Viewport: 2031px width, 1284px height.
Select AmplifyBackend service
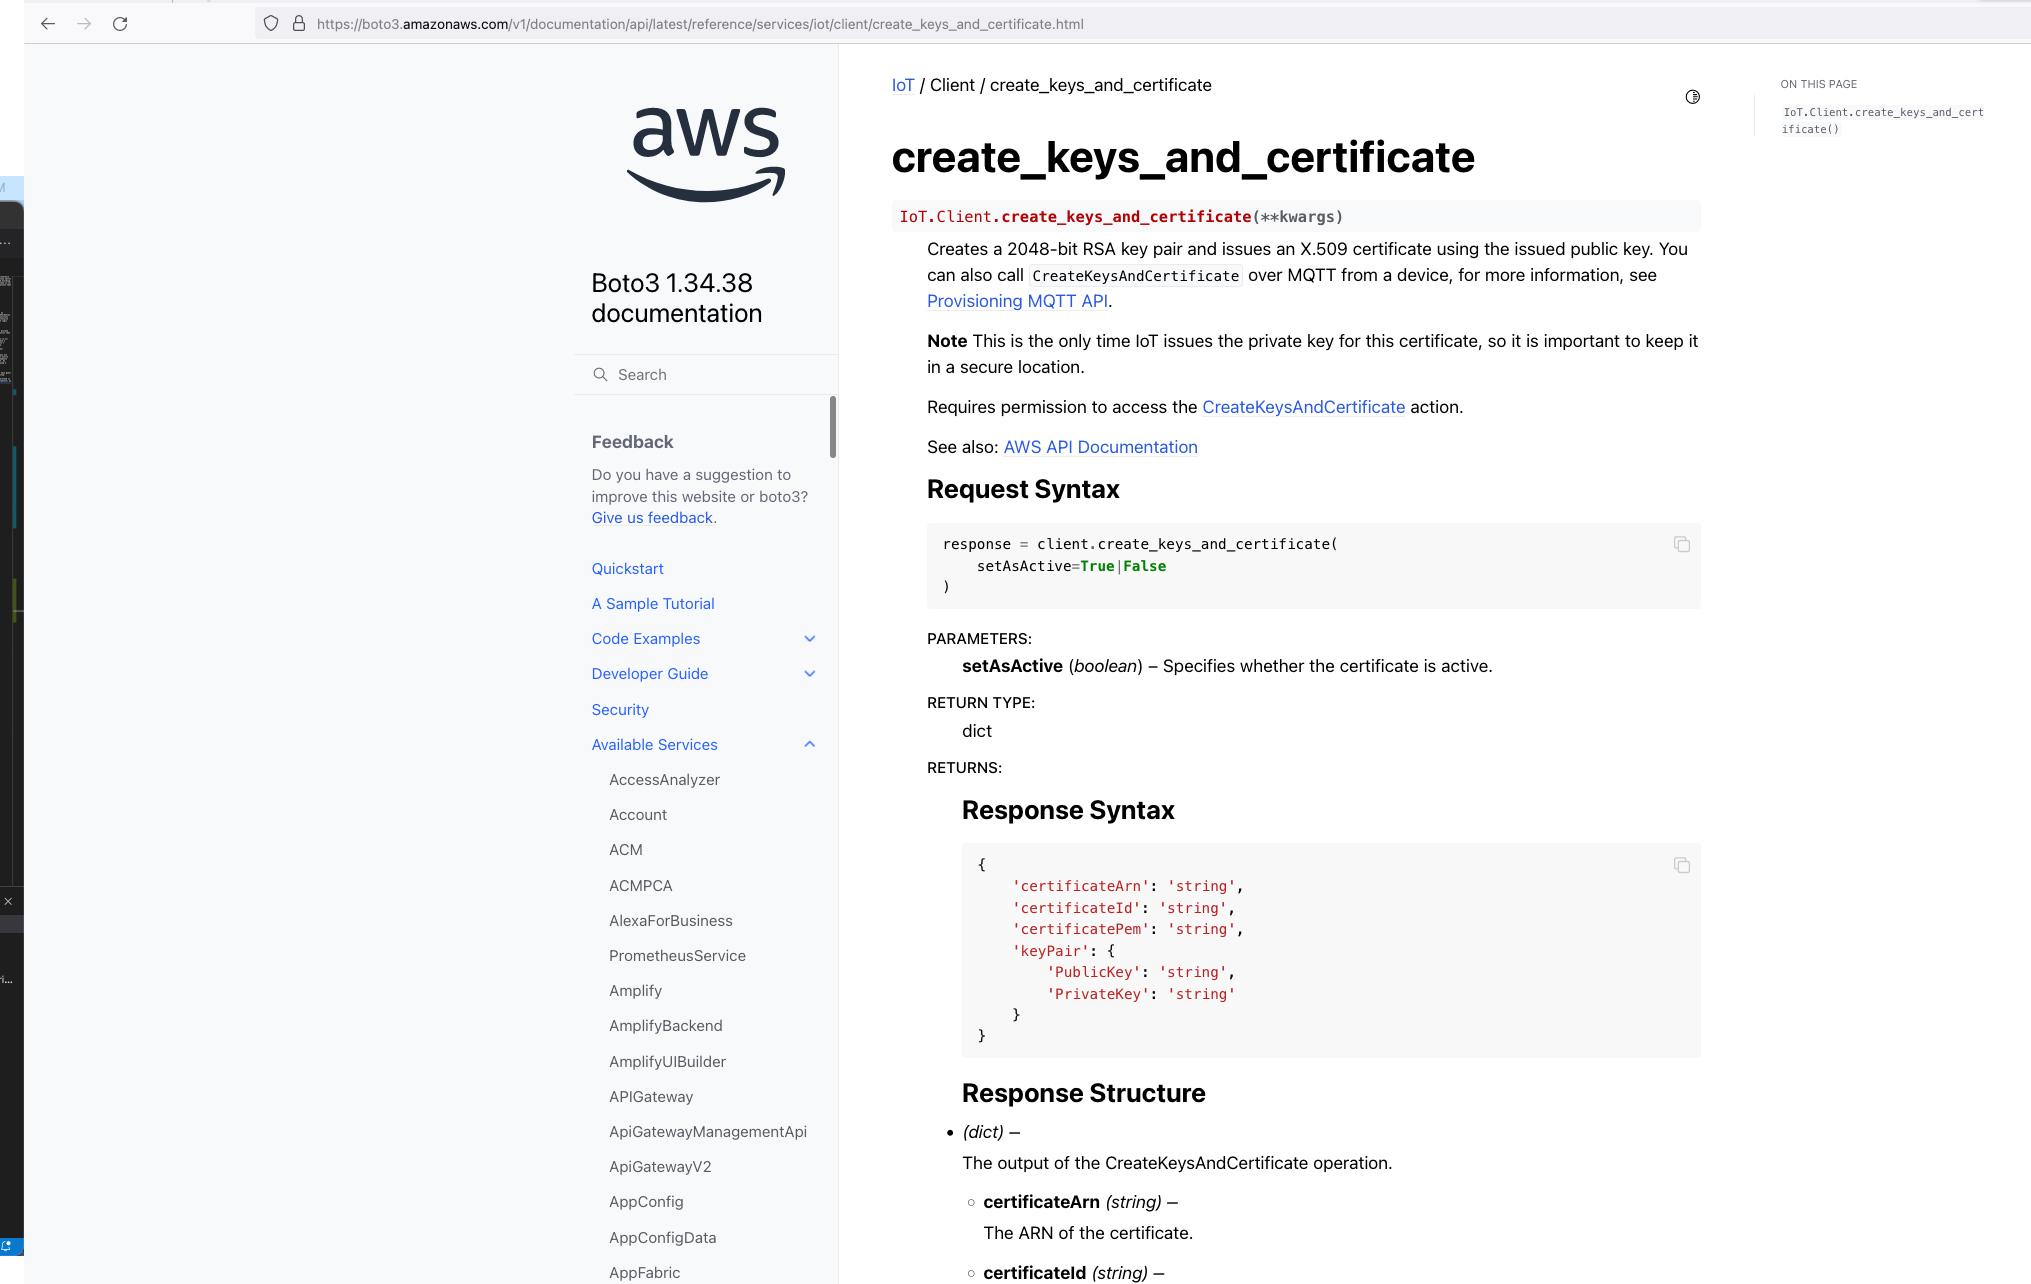666,1026
